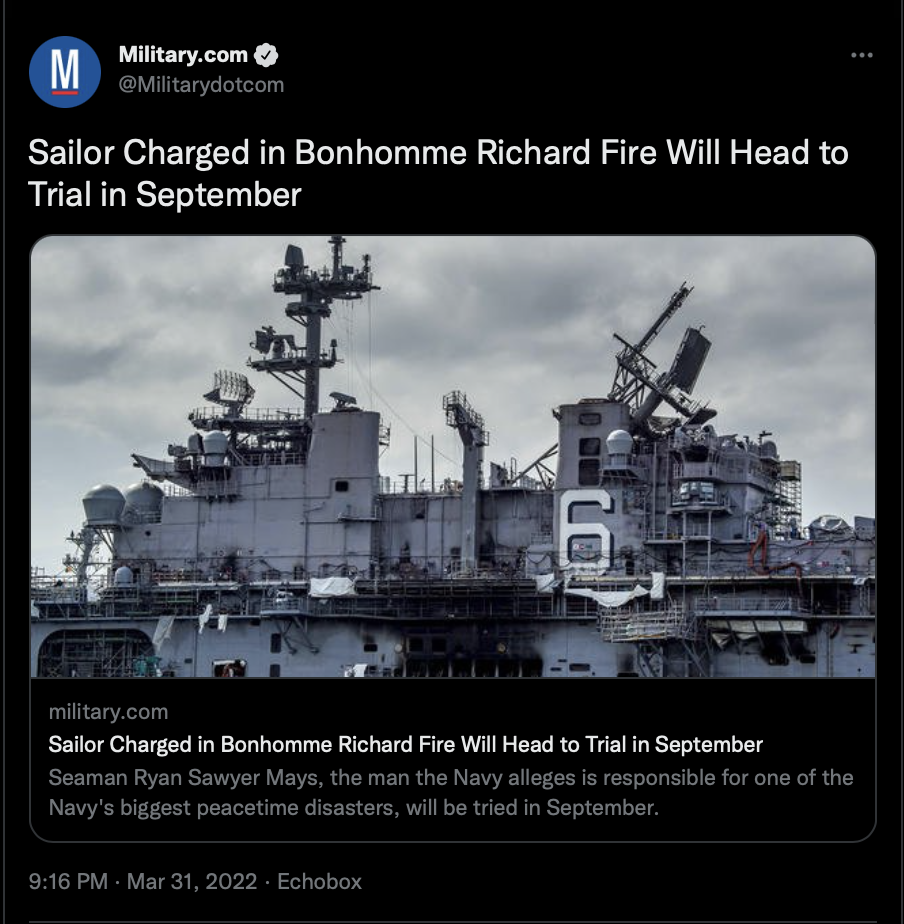Click the blue Military.com M profile avatar
This screenshot has width=904, height=924.
65,72
